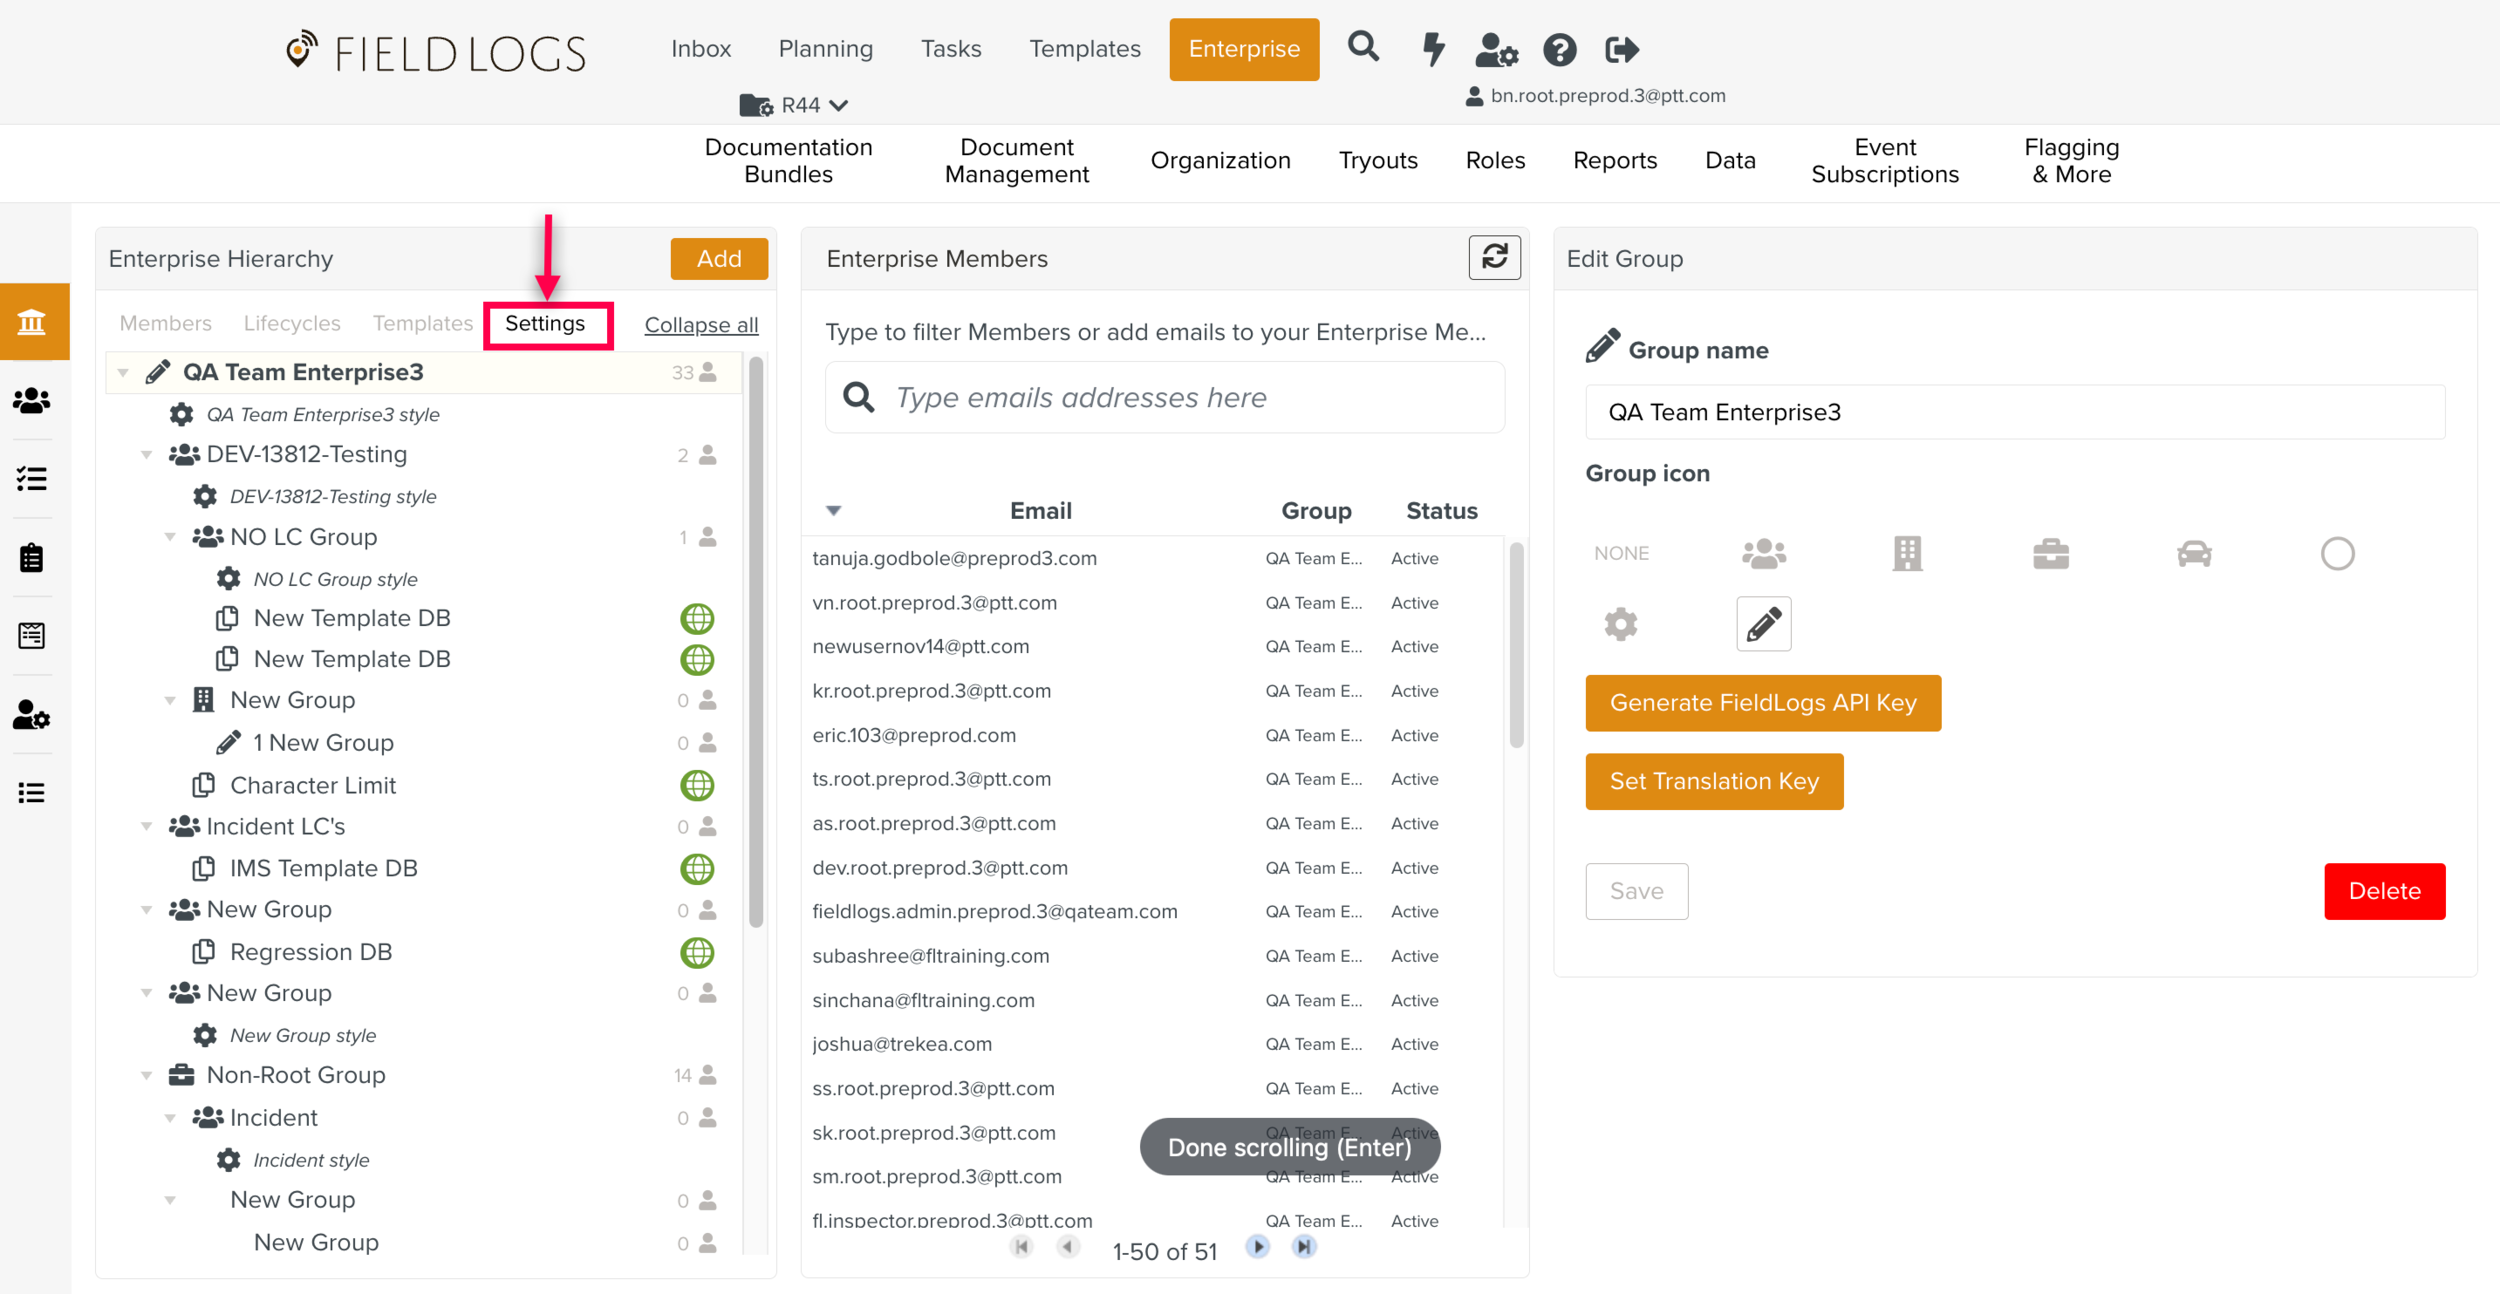Select the car group icon option

[x=2194, y=553]
